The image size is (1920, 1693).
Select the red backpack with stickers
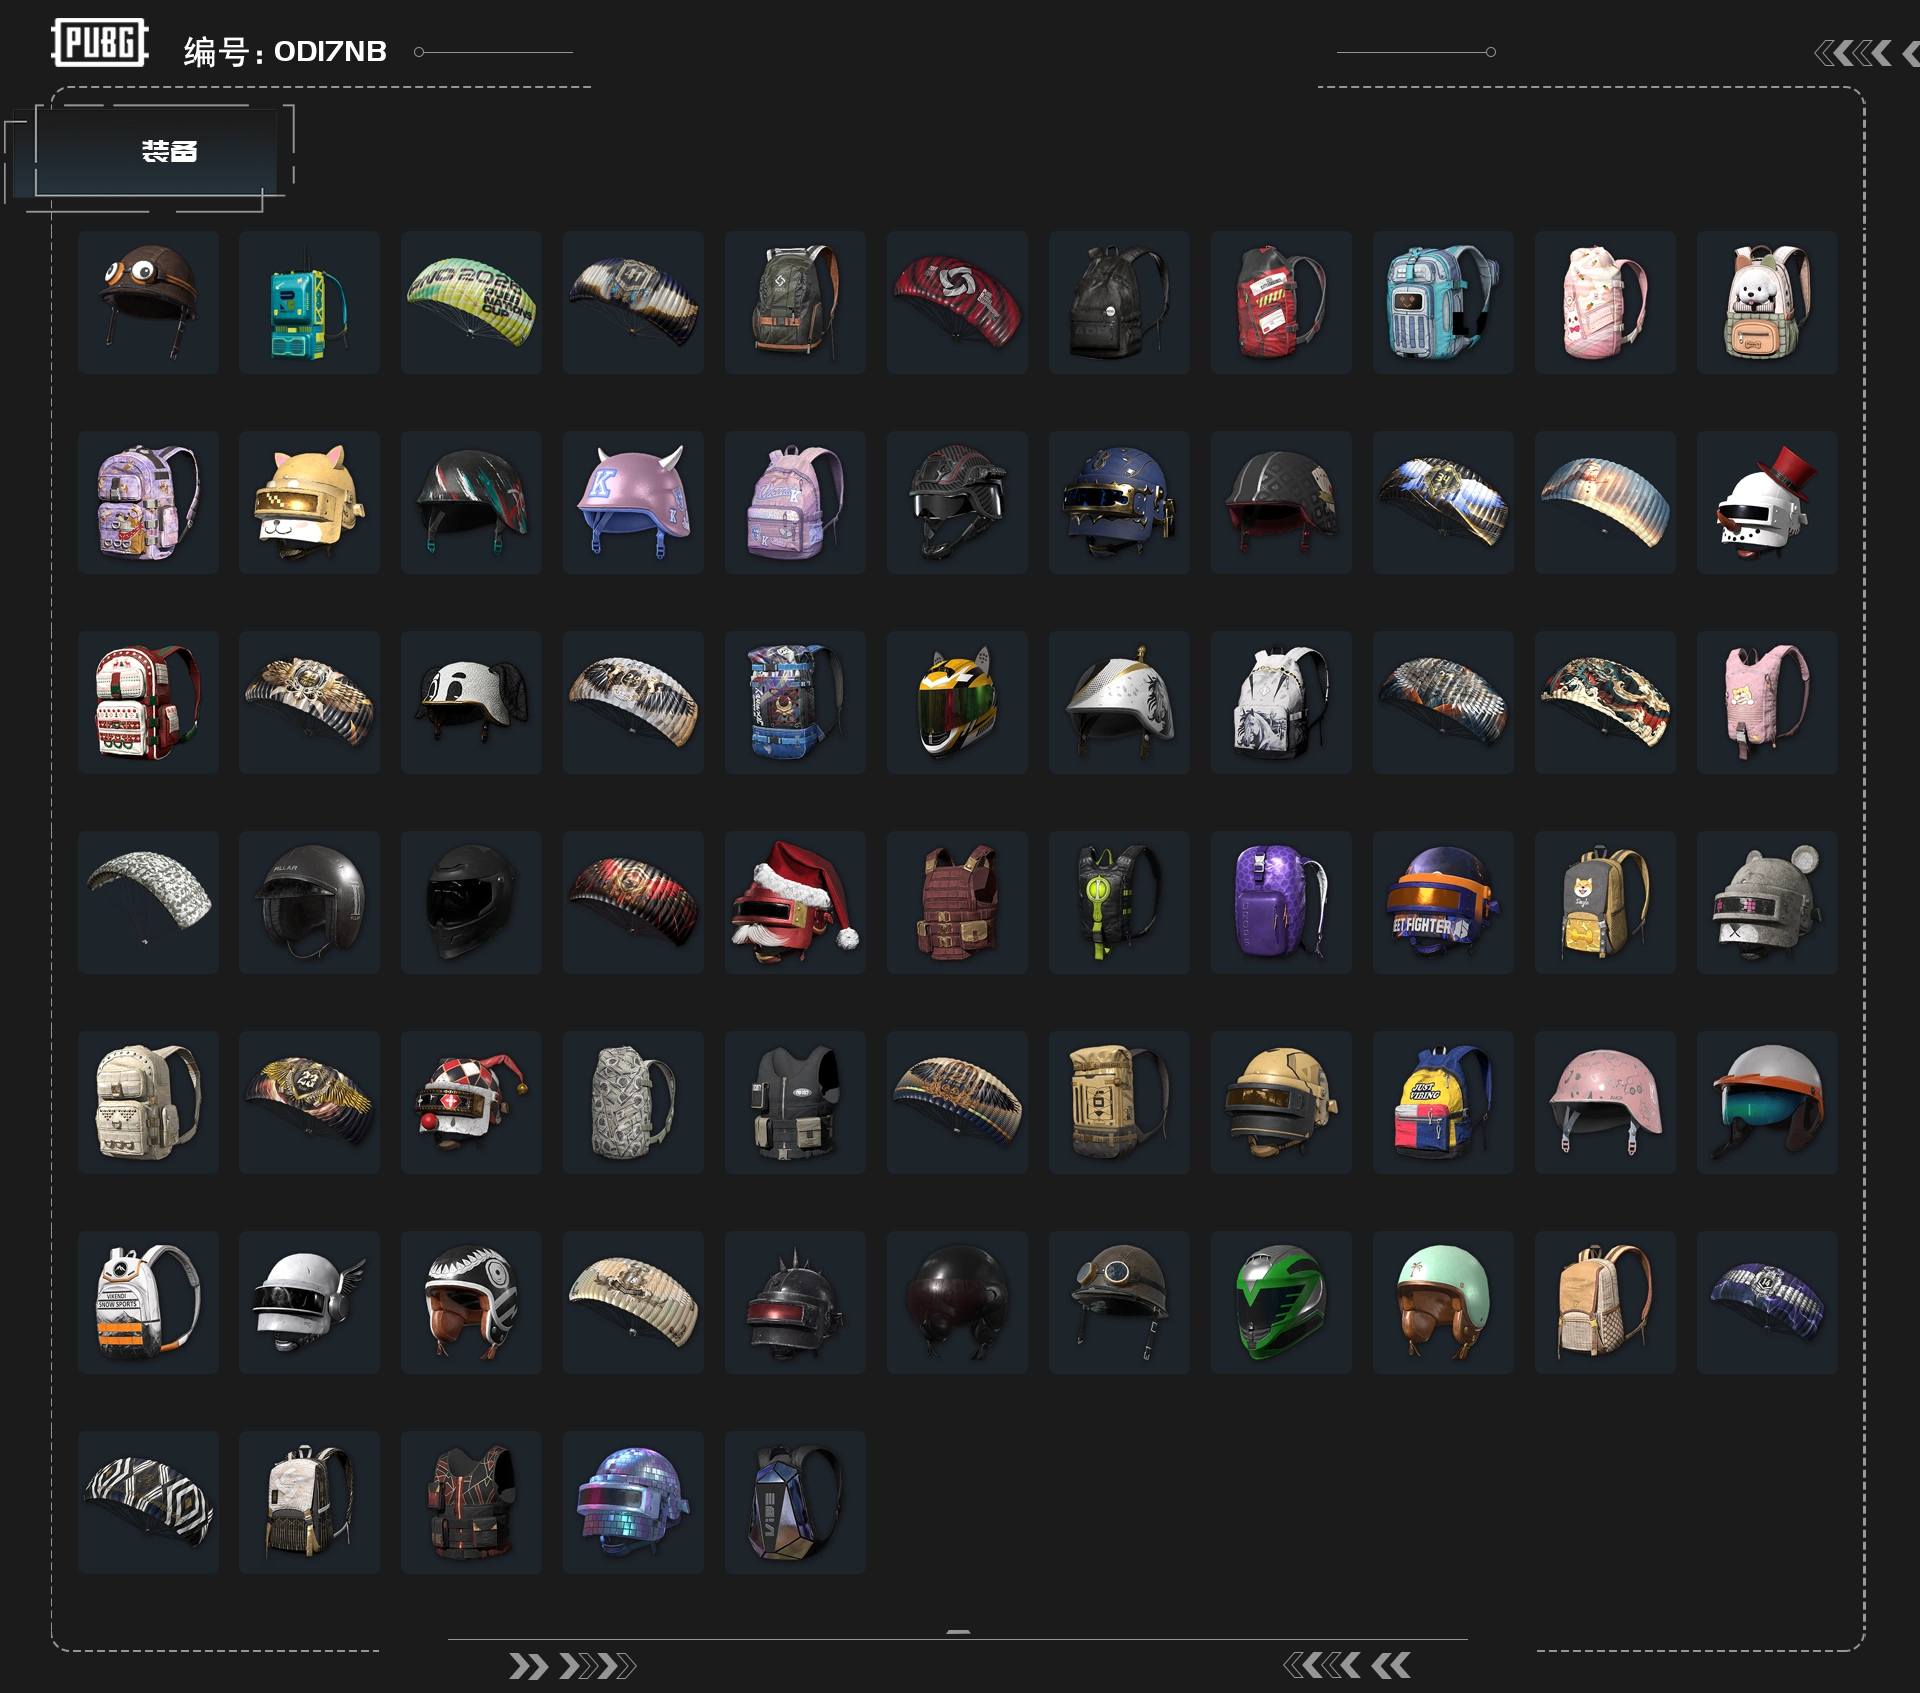click(1281, 302)
